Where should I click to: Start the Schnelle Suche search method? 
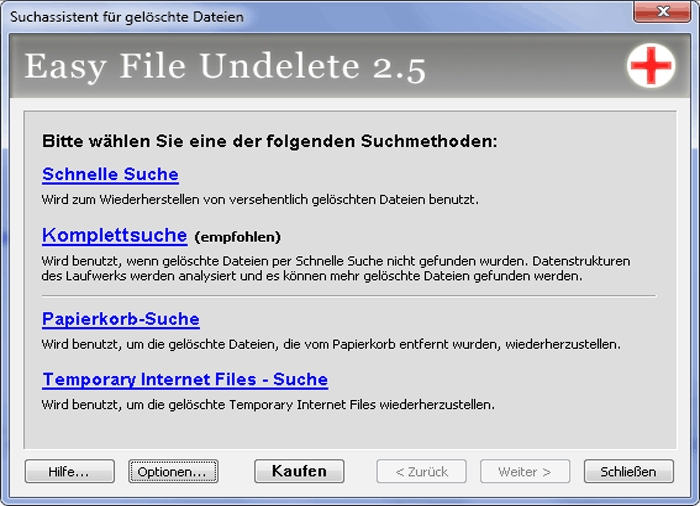[110, 175]
